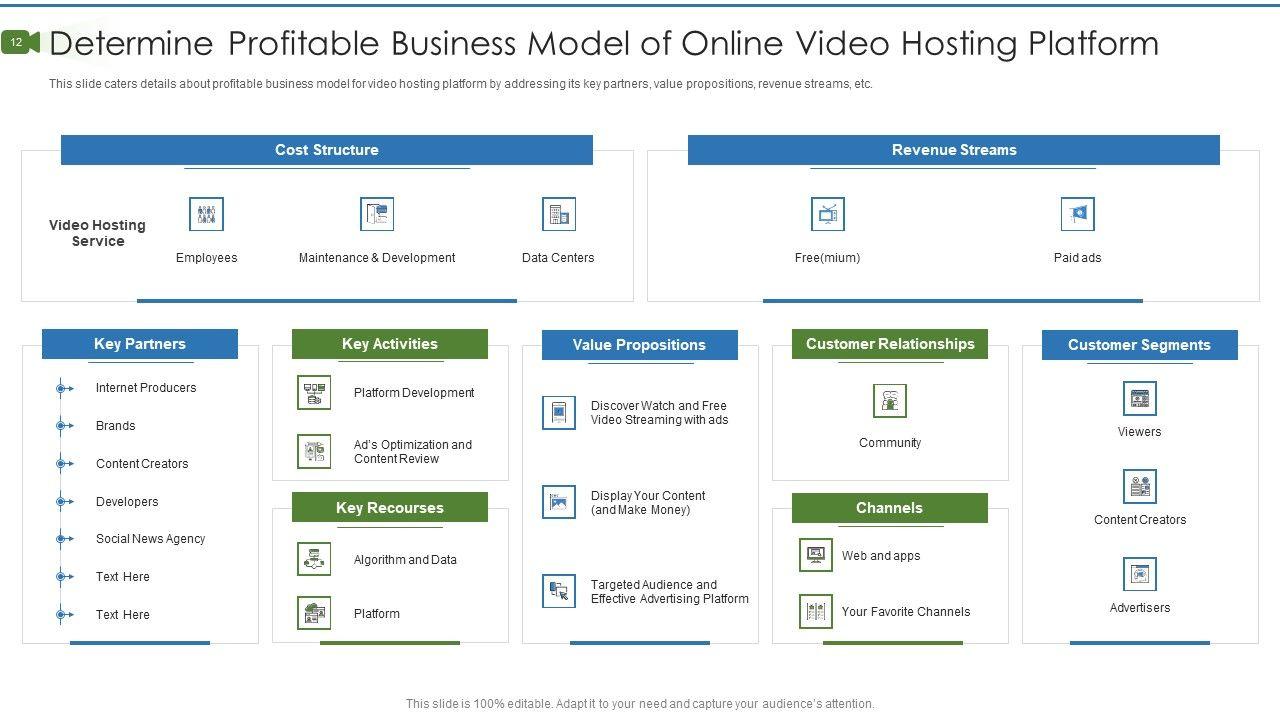Viewport: 1280px width, 720px height.
Task: Click the "Developers" text
Action: (127, 502)
